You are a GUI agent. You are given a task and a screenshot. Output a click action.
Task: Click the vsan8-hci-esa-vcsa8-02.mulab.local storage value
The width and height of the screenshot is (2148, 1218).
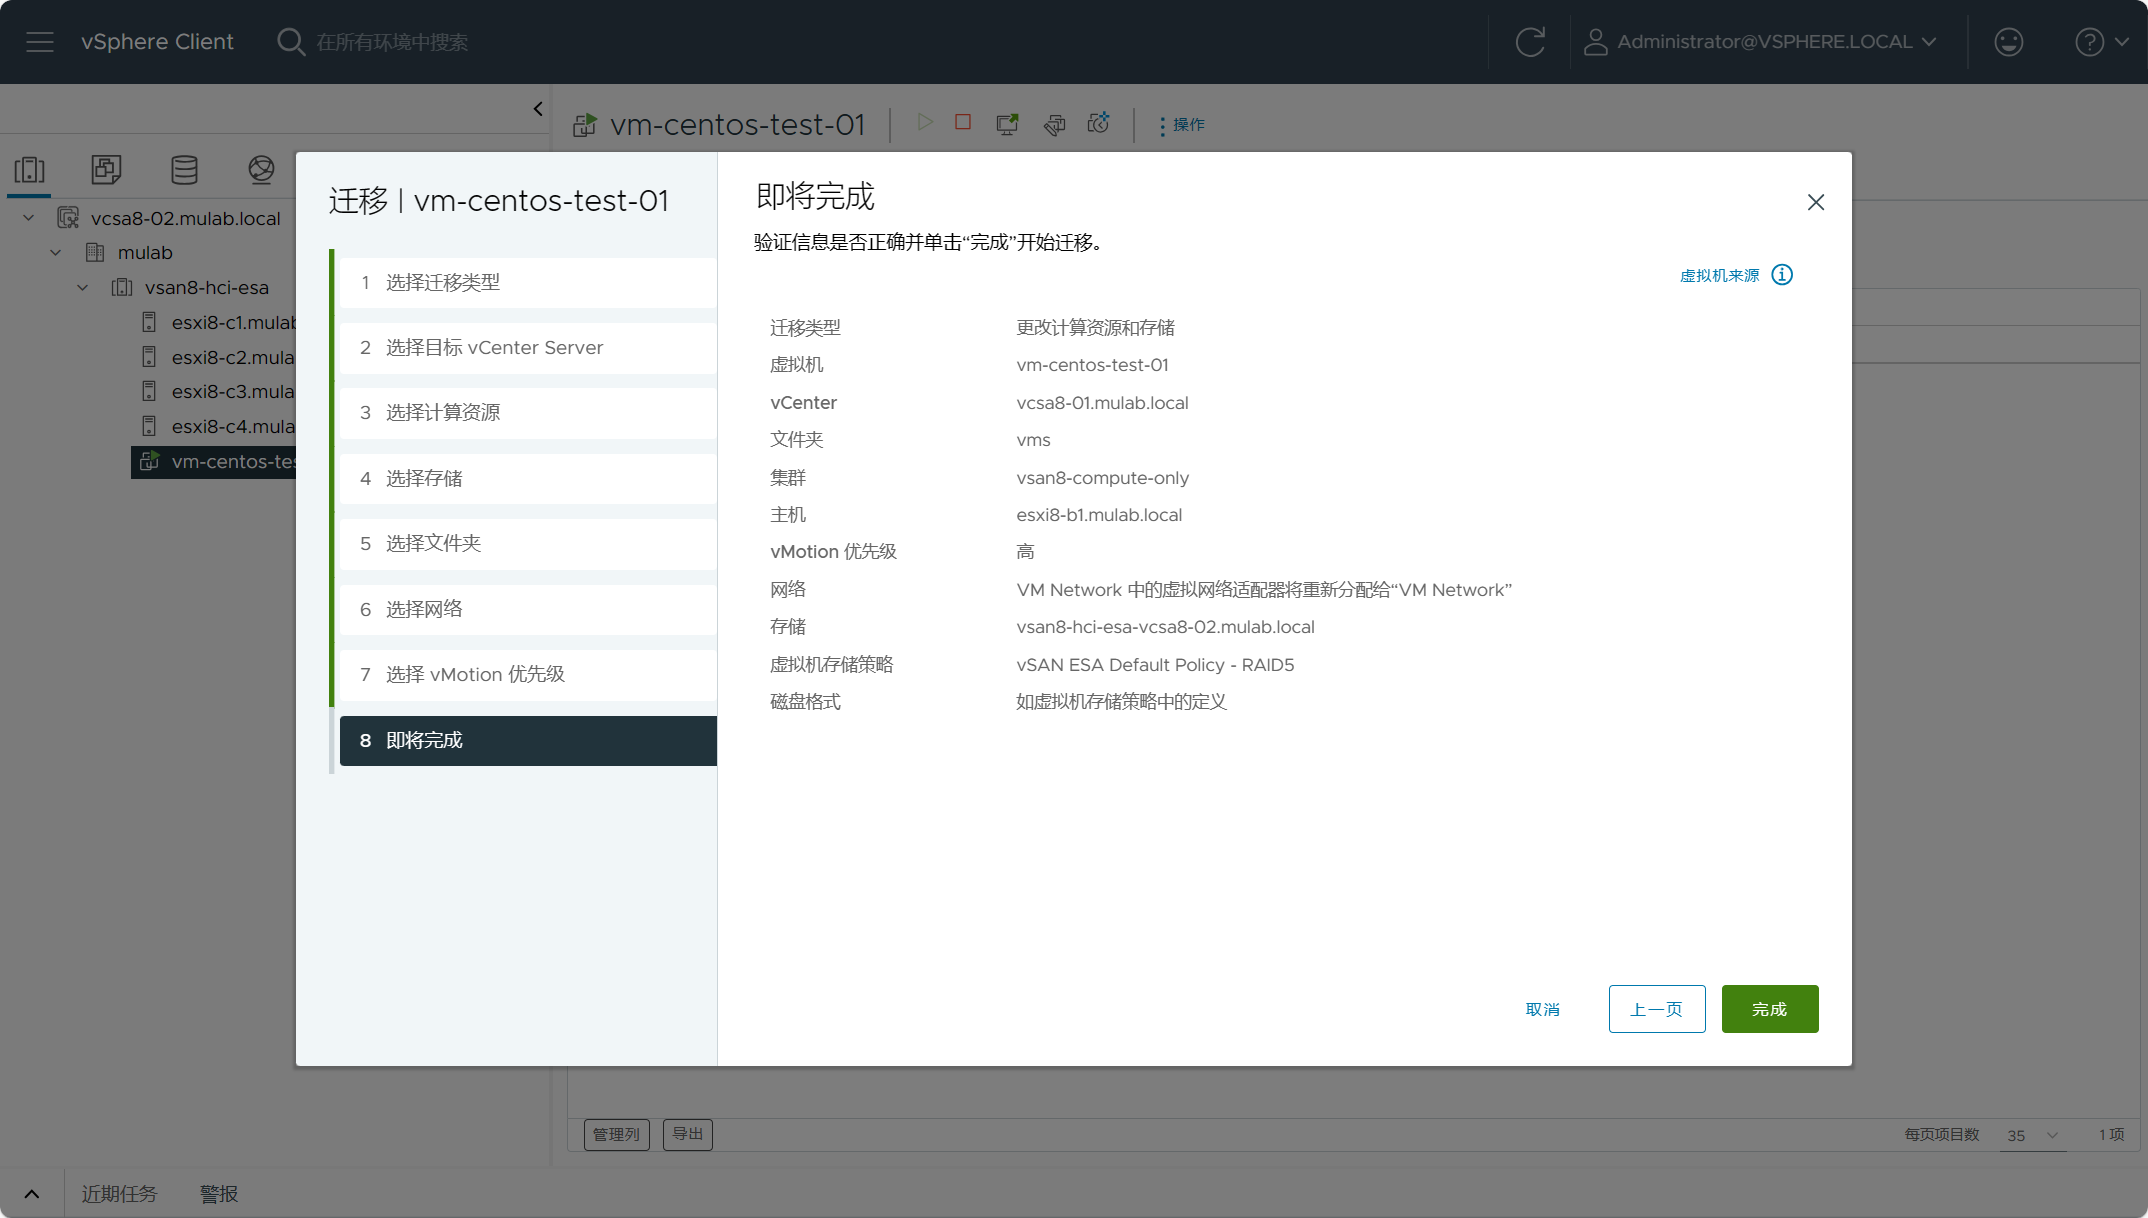[x=1165, y=627]
